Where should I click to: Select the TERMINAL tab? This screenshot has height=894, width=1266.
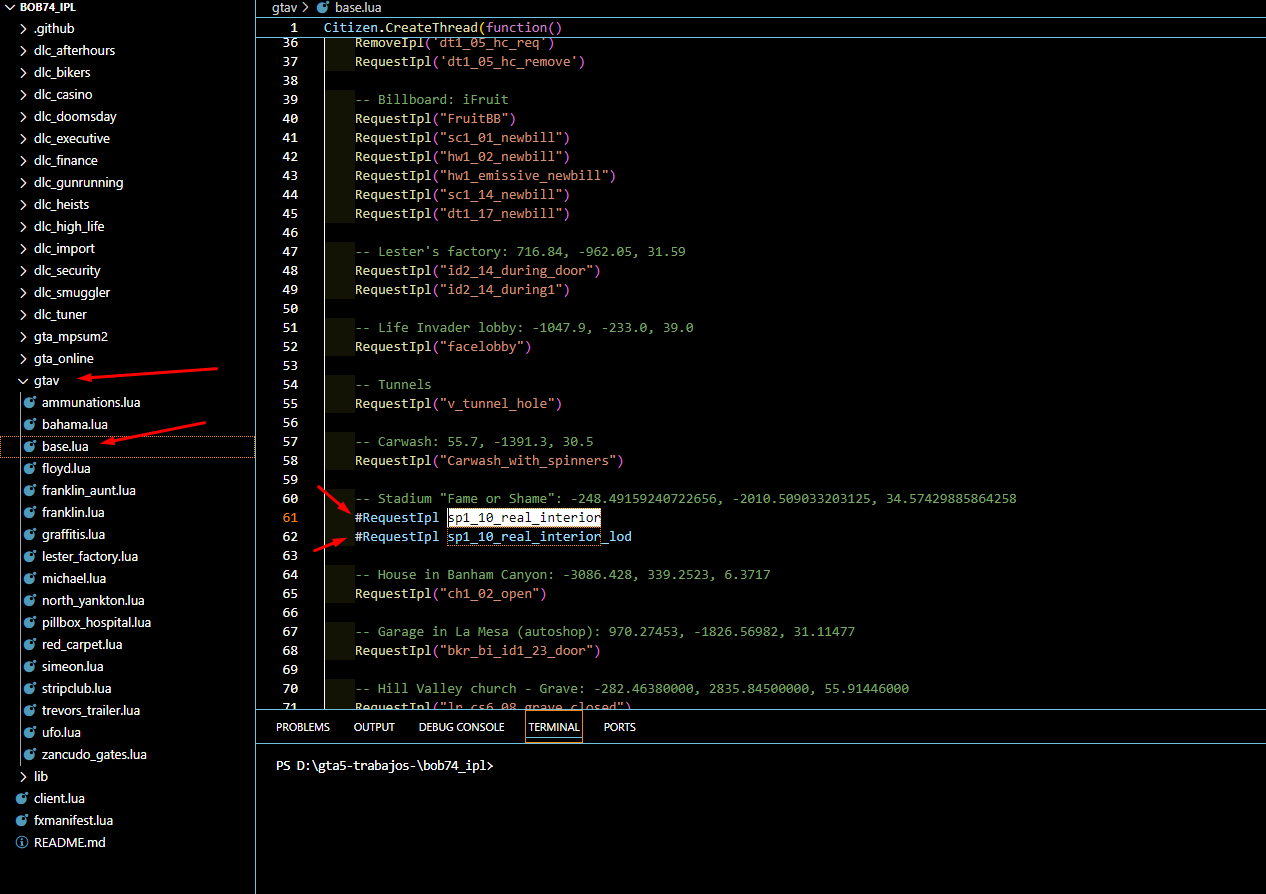tap(554, 727)
